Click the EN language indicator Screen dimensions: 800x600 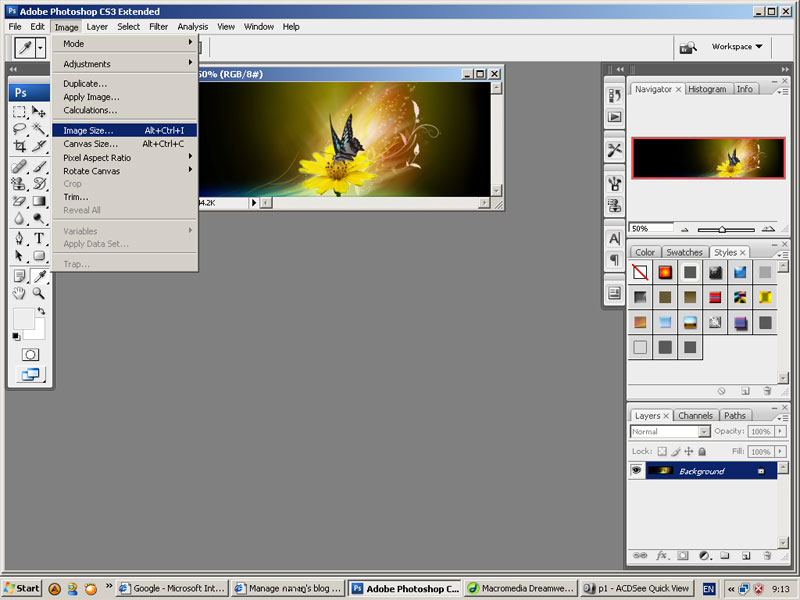(709, 589)
